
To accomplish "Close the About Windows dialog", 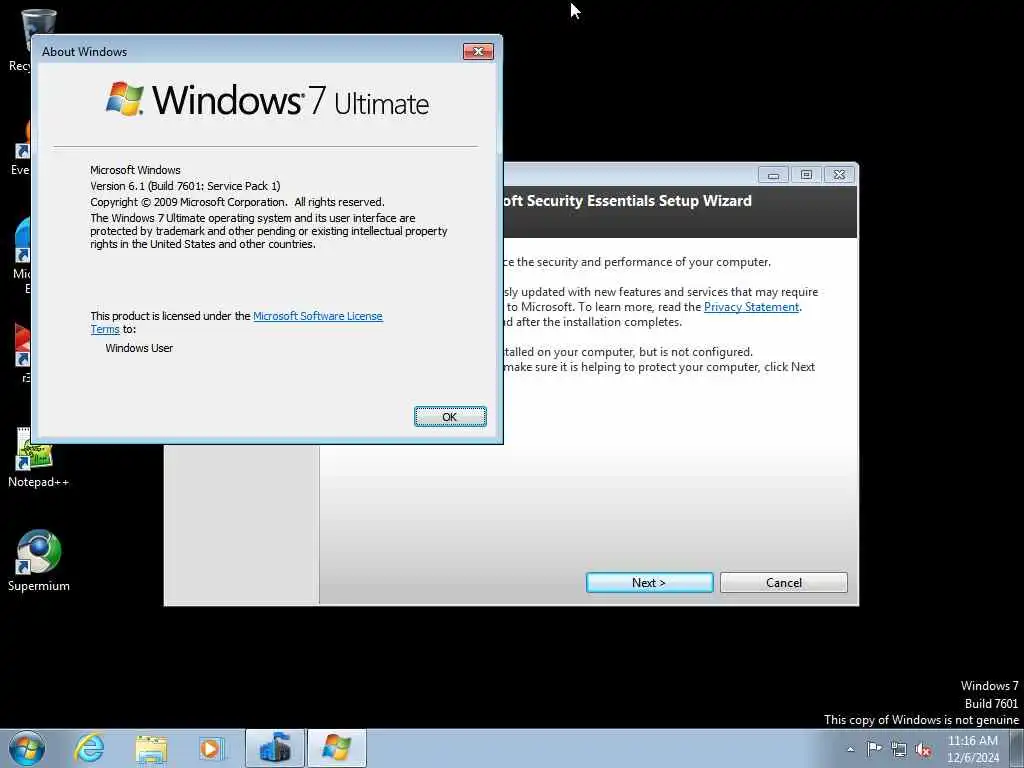I will 478,52.
